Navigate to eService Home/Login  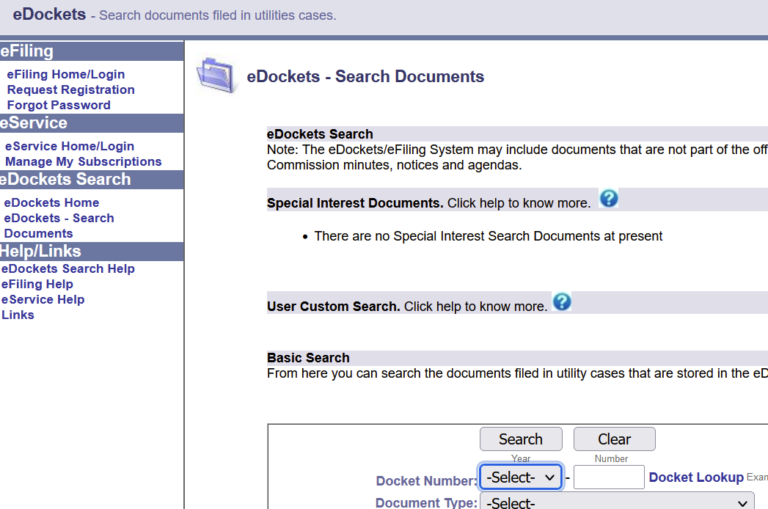coord(69,146)
